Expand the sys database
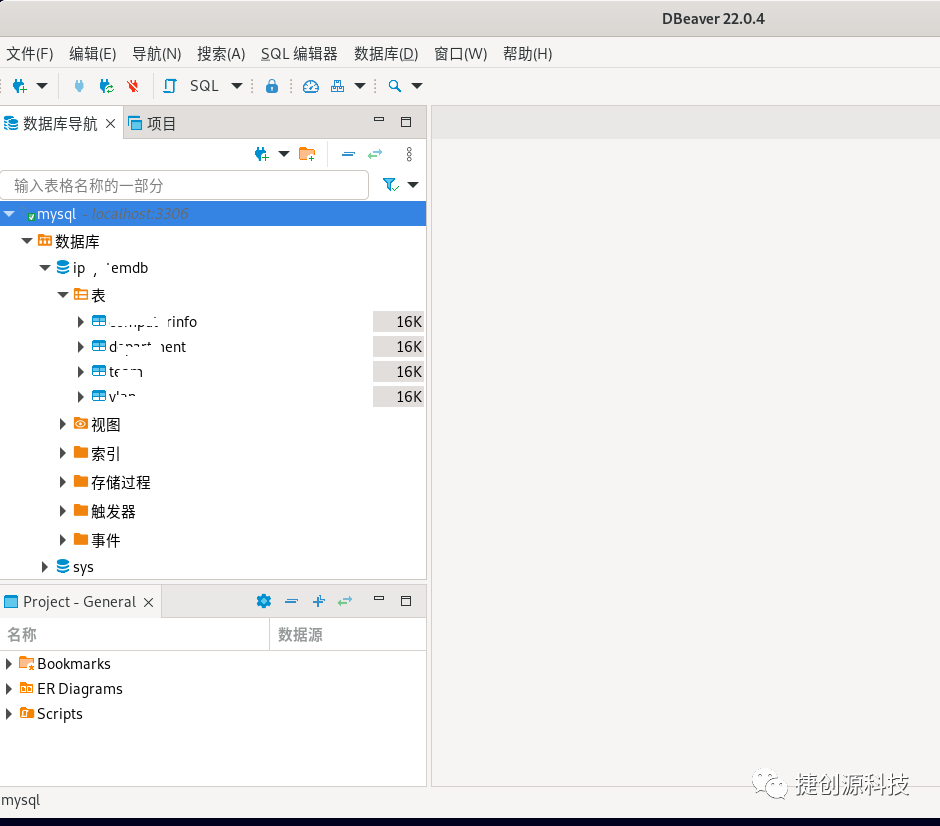 [x=44, y=567]
